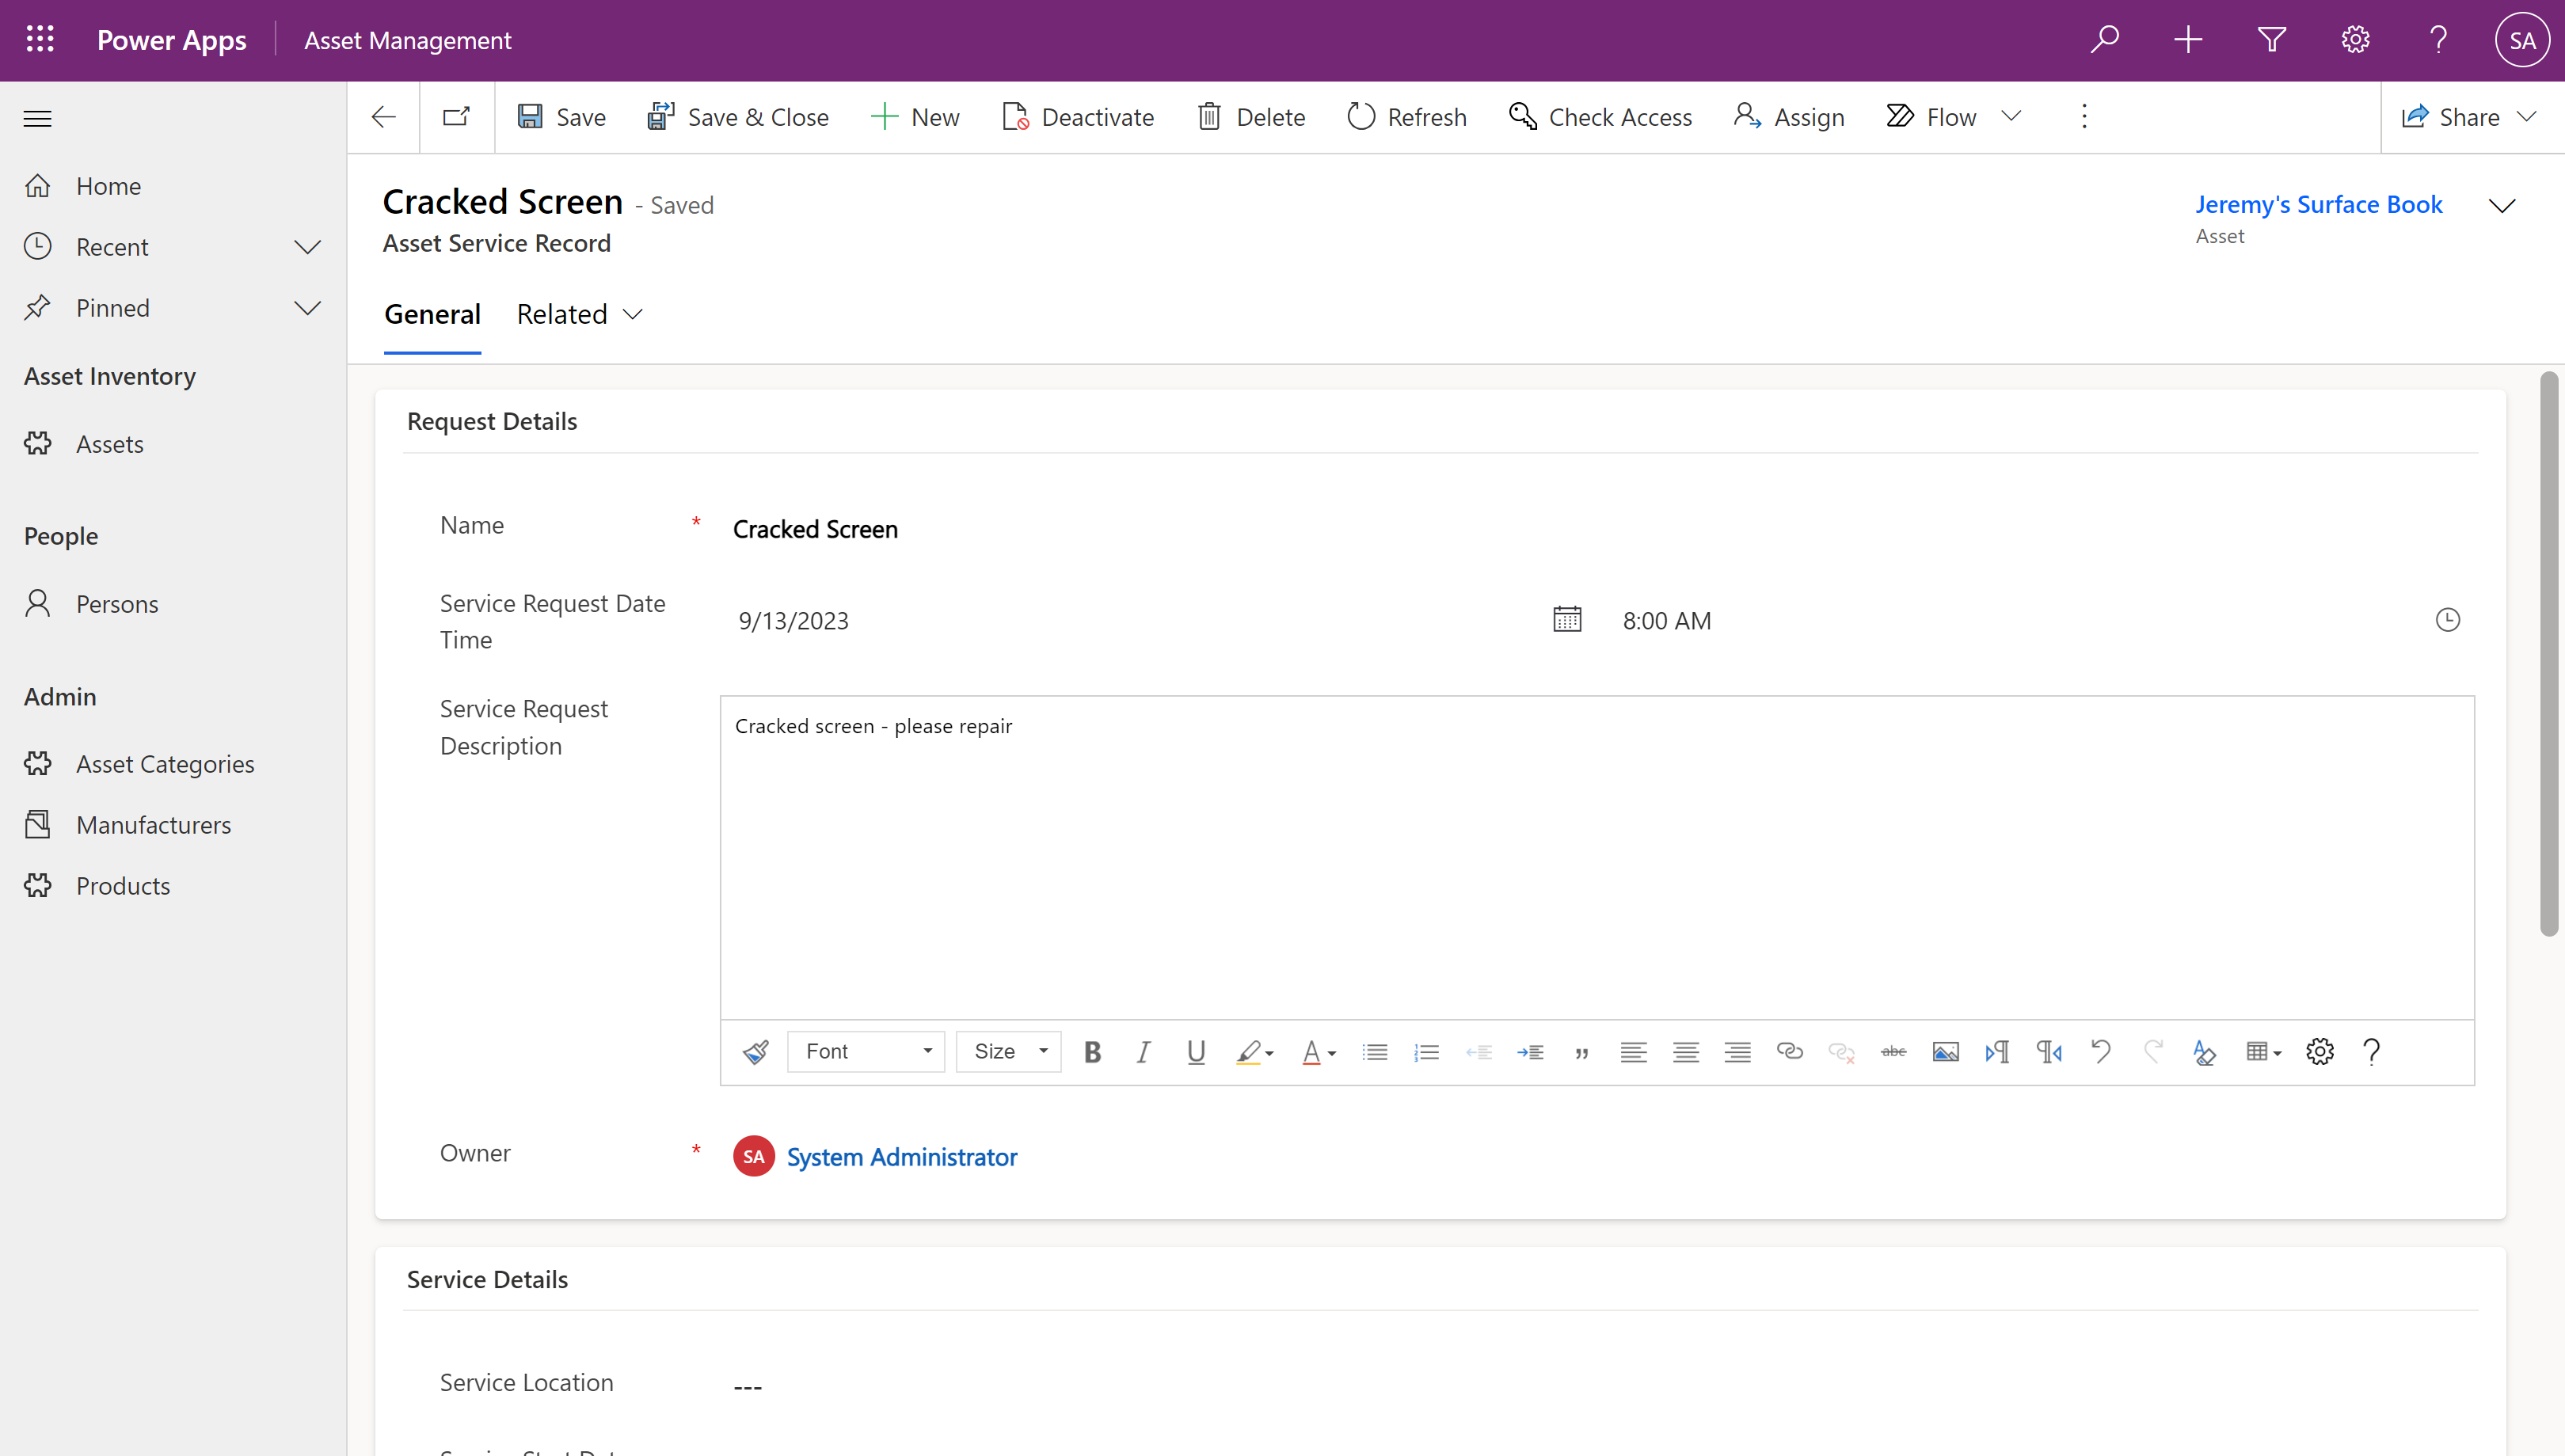Undo the last edit
2565x1456 pixels.
pos(2101,1052)
